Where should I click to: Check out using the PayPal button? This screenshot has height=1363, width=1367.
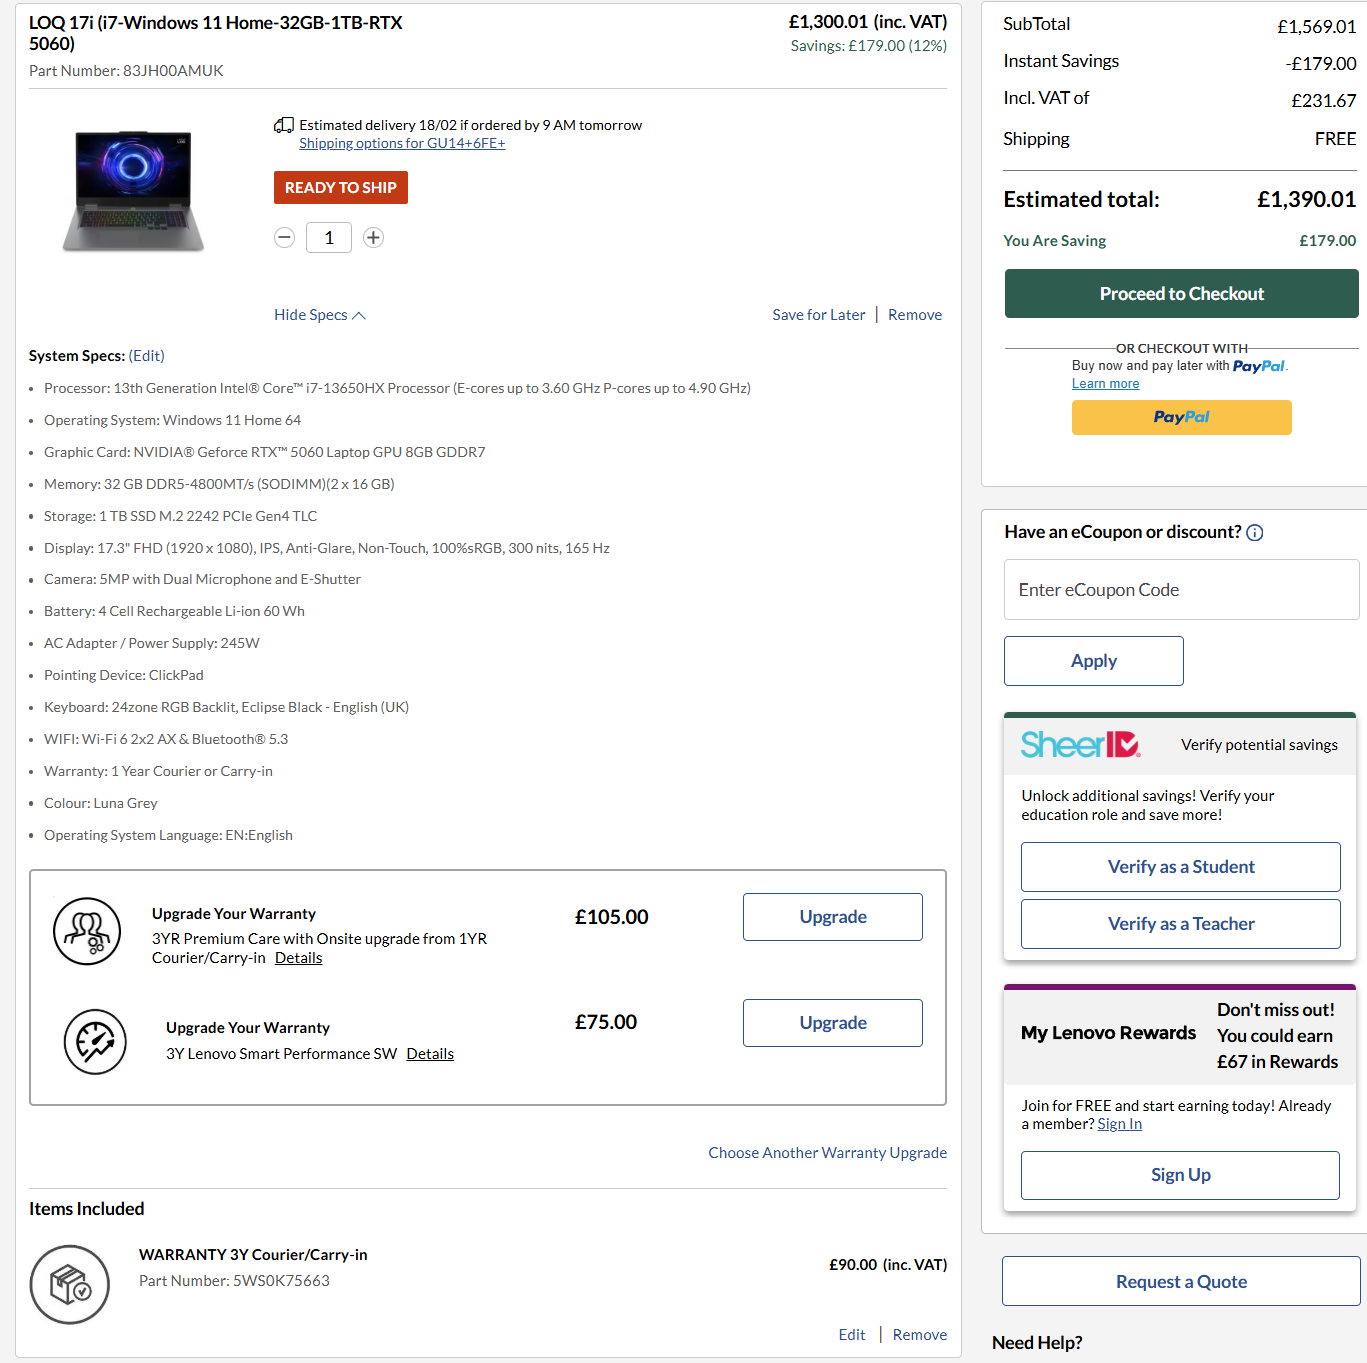click(1181, 417)
